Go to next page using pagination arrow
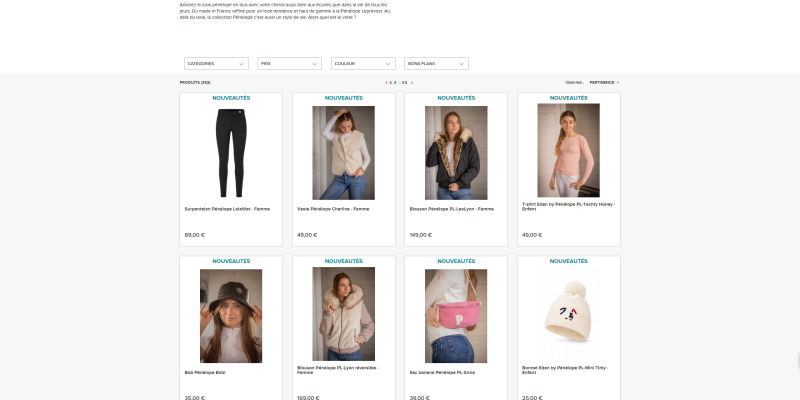The width and height of the screenshot is (800, 400). click(412, 83)
